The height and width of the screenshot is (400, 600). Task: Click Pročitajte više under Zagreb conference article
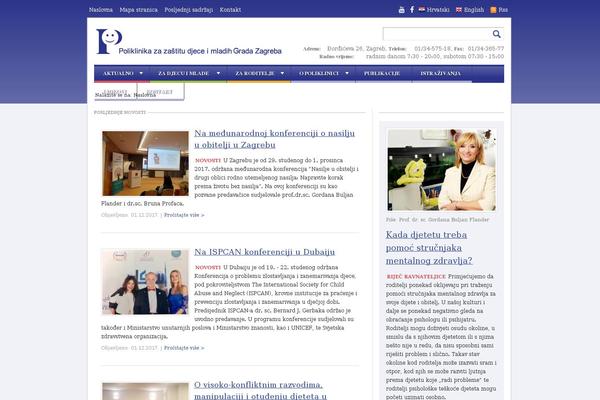pyautogui.click(x=184, y=215)
